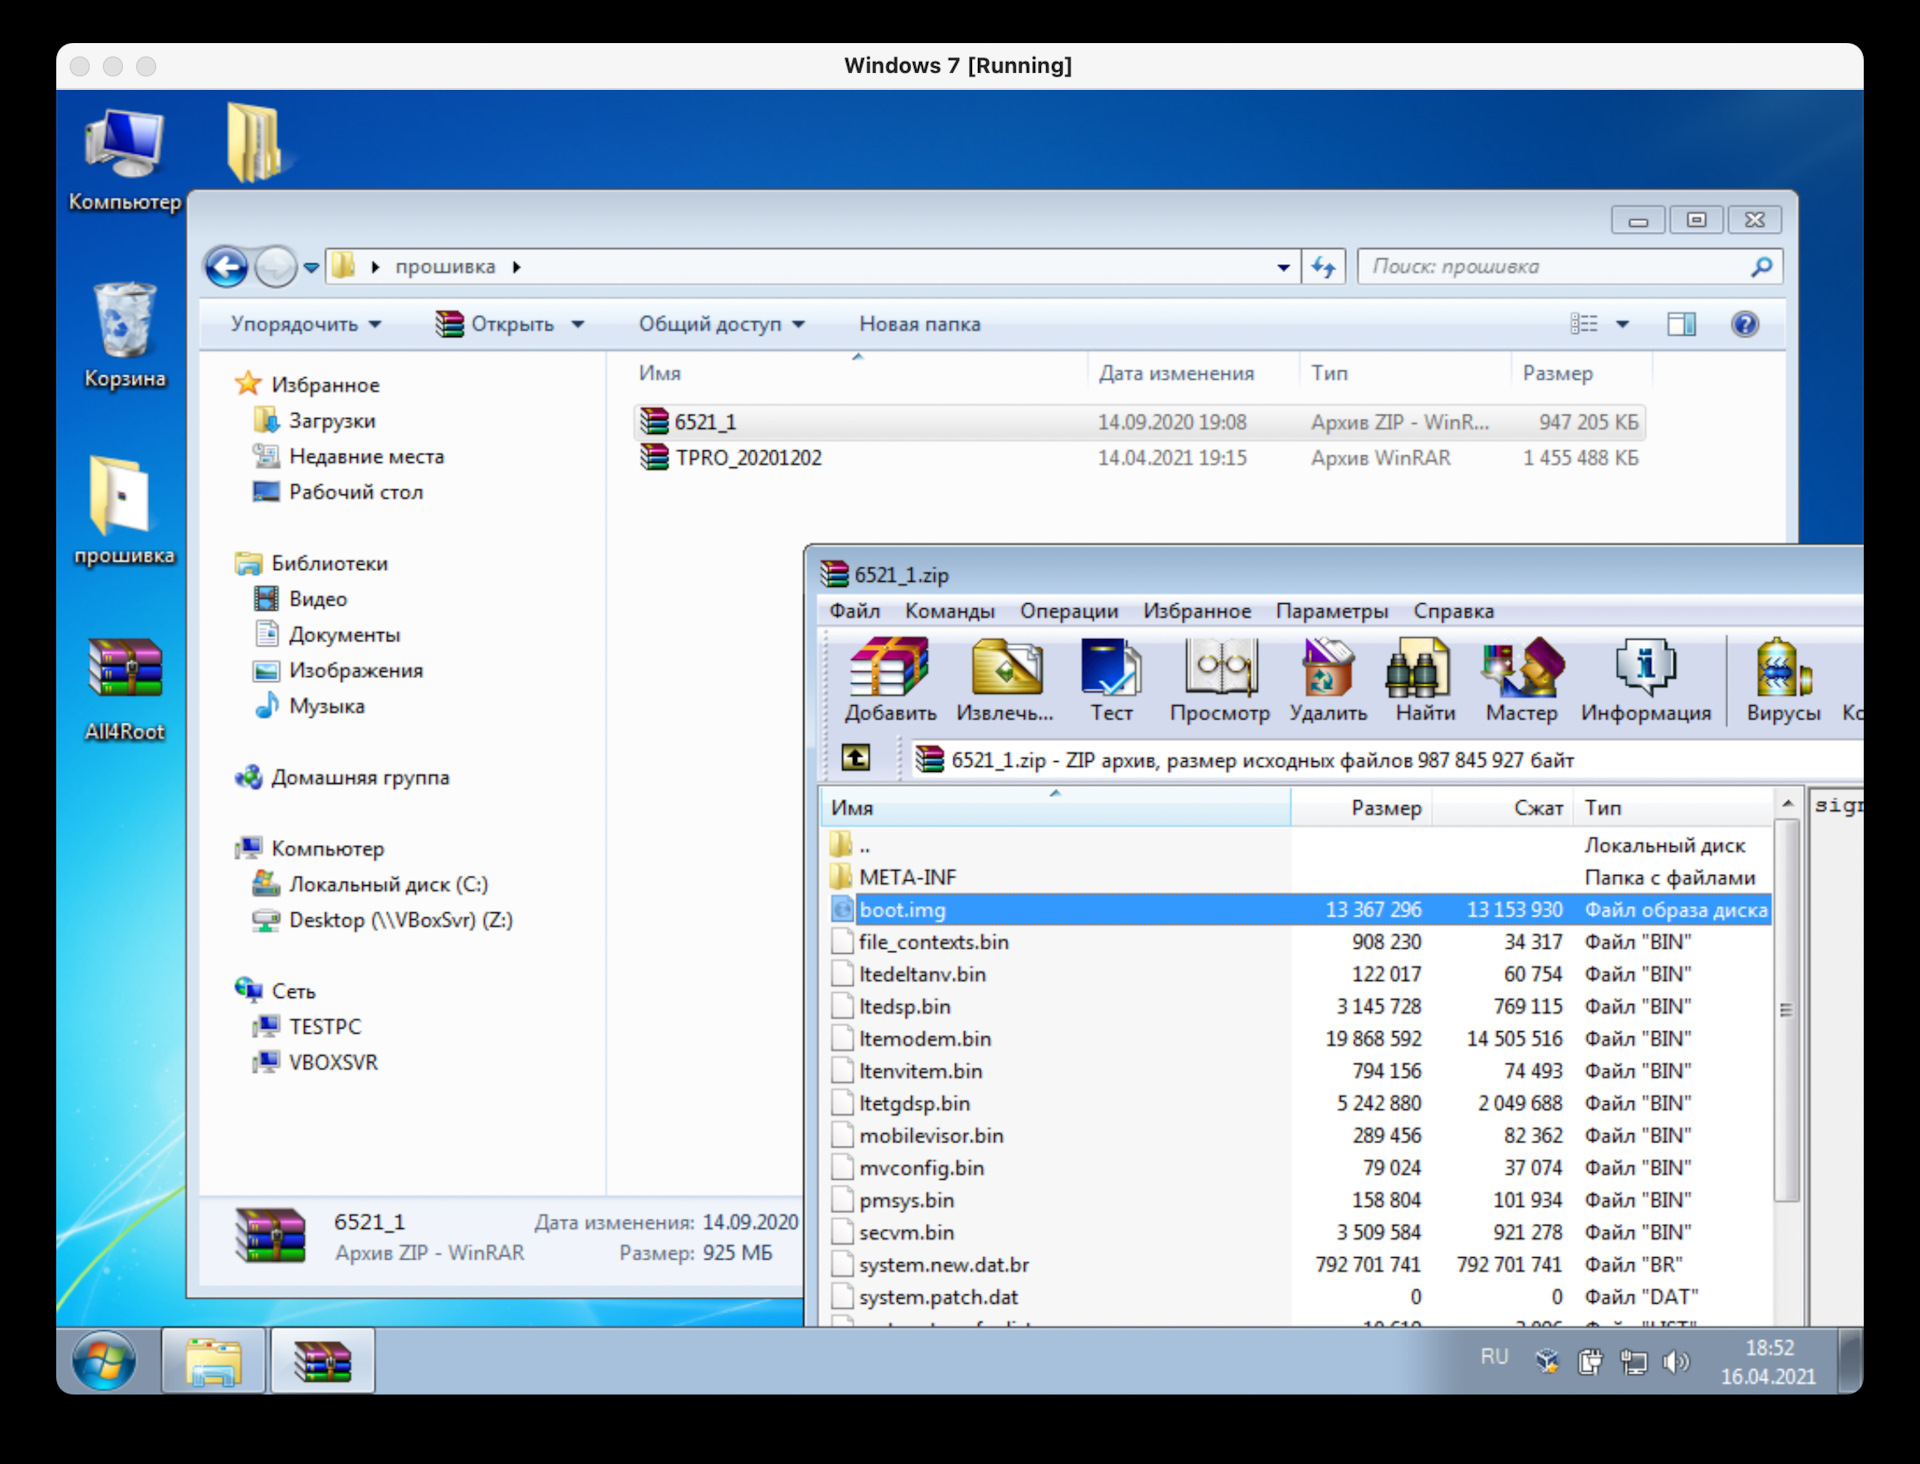1920x1464 pixels.
Task: Open the Избранное menu in WinRAR
Action: tap(1197, 611)
